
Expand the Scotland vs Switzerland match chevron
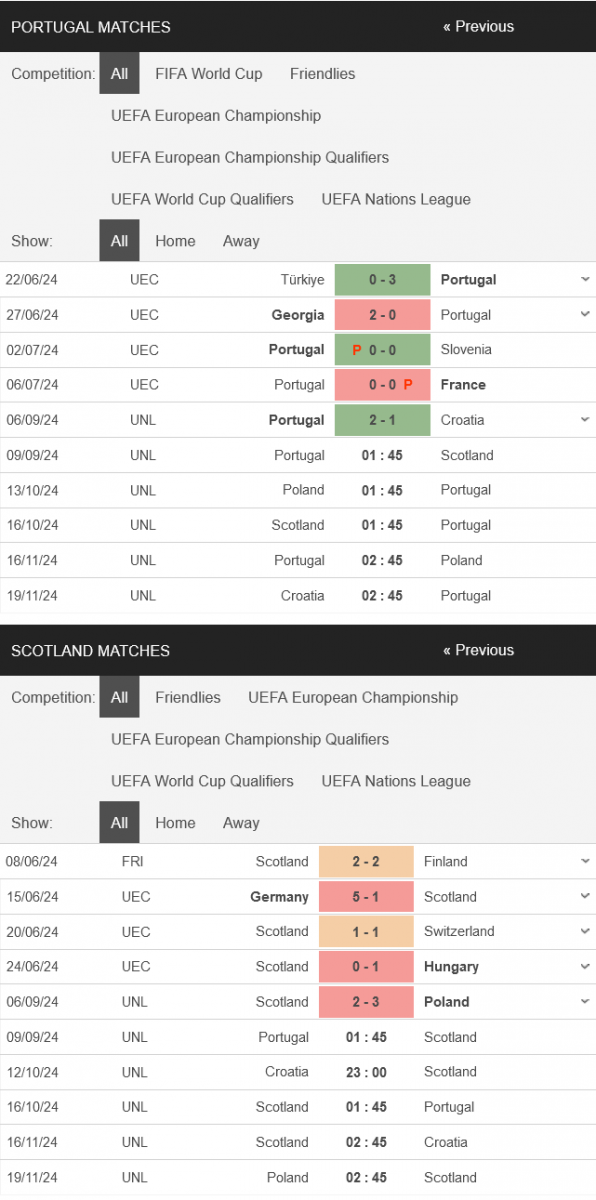pos(585,931)
